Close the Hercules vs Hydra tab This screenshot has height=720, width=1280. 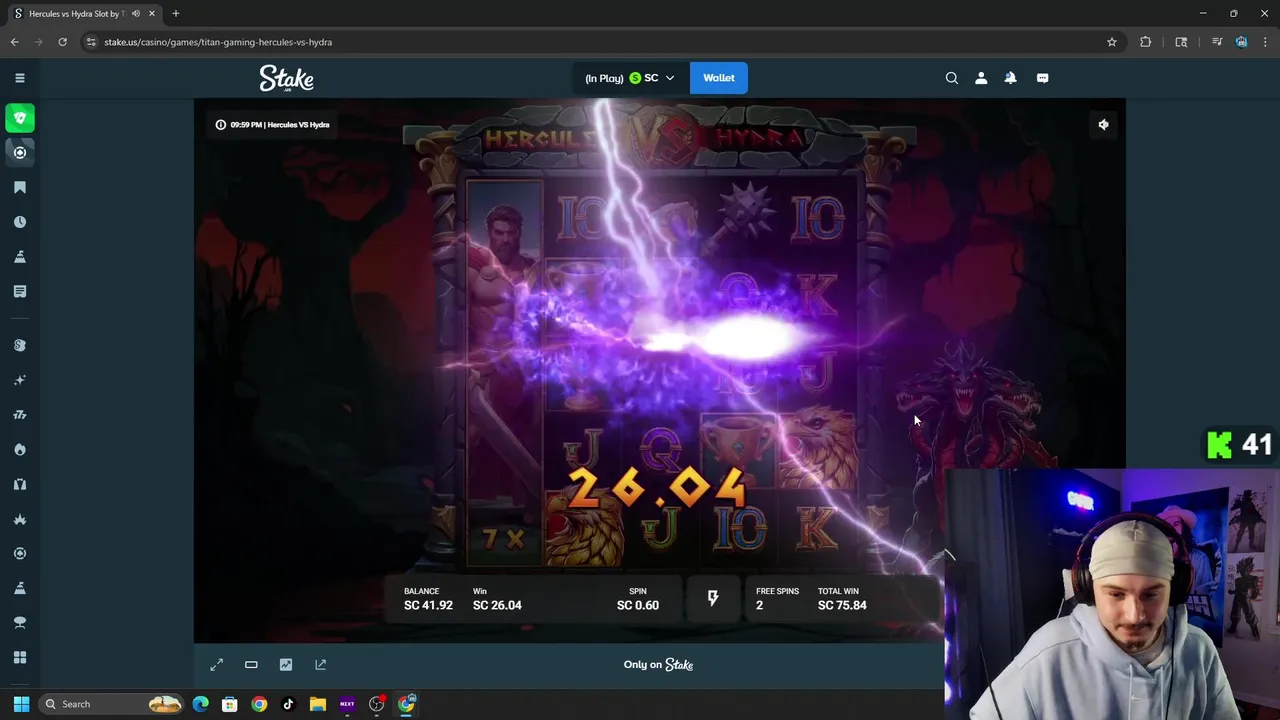[x=152, y=14]
